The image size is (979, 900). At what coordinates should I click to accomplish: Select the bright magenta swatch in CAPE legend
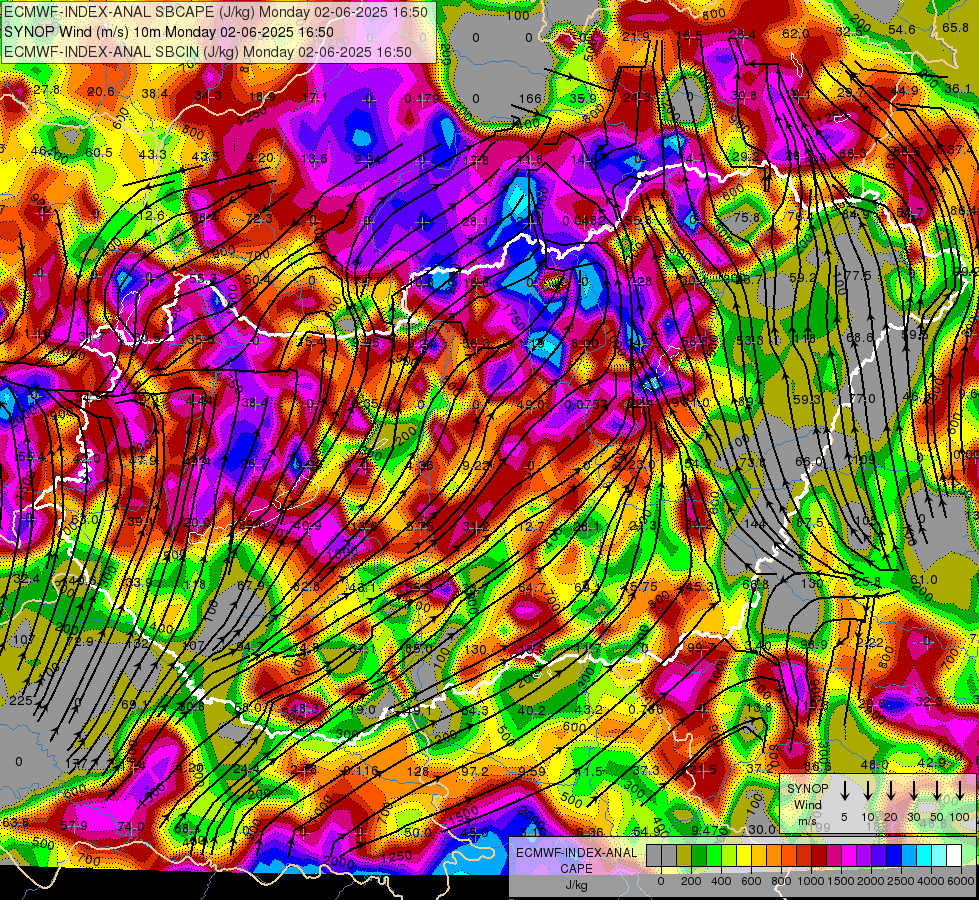coord(849,855)
